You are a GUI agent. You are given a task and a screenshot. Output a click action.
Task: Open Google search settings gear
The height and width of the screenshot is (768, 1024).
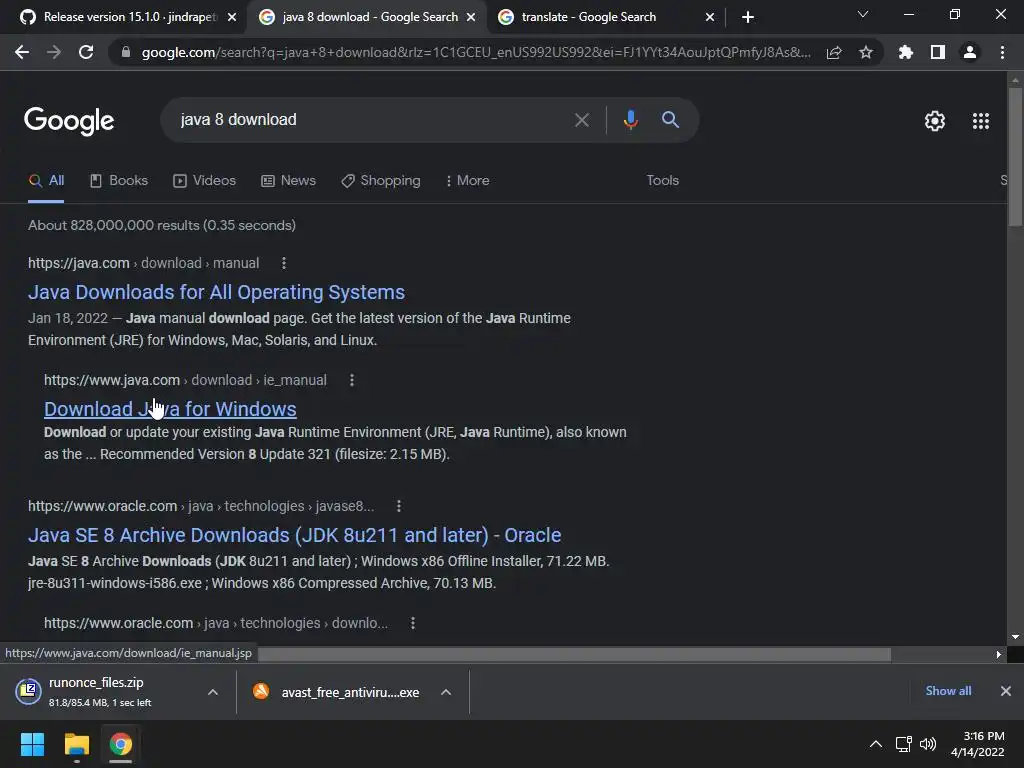point(935,121)
